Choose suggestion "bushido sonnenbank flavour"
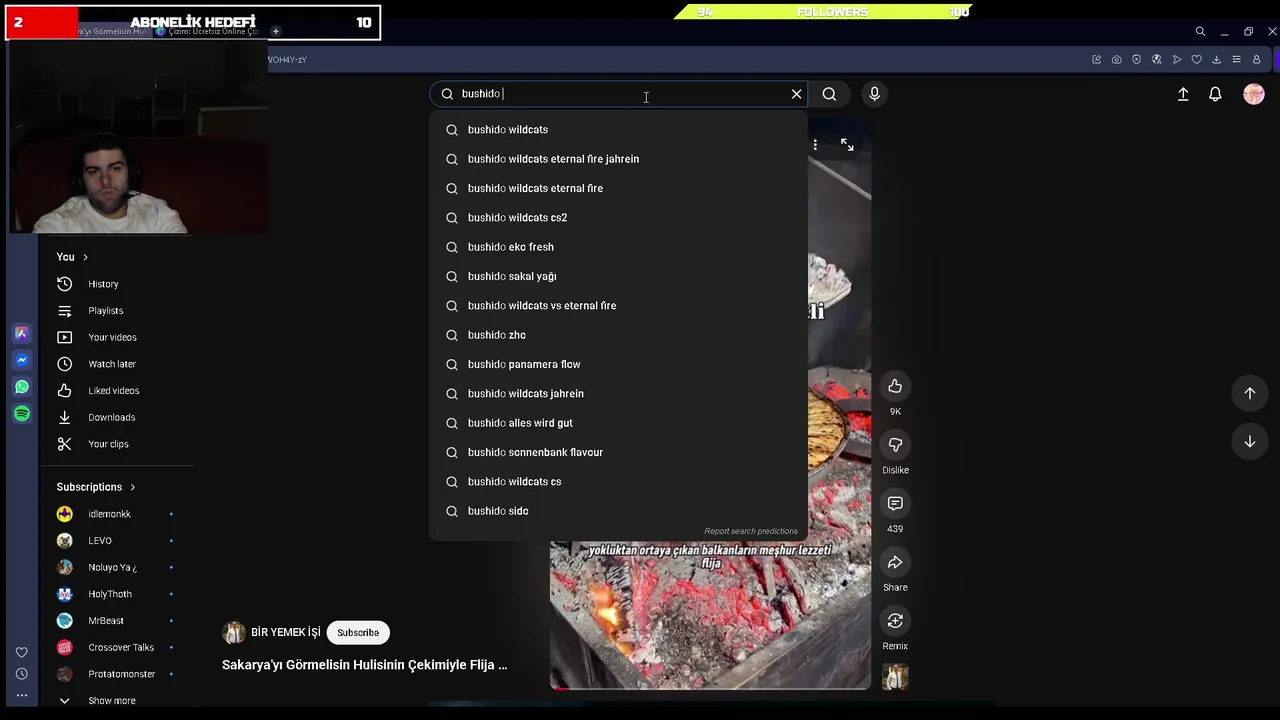Screen dimensions: 1280x720 point(618,452)
